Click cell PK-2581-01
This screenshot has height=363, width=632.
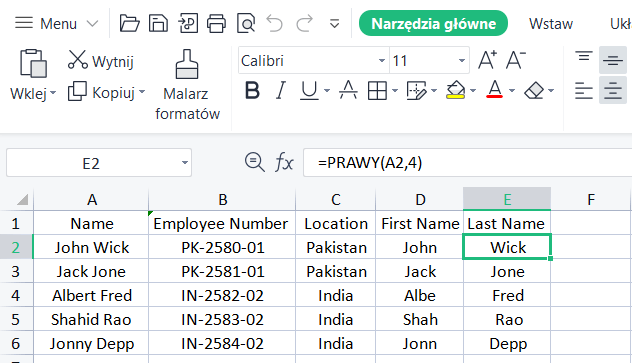click(x=222, y=272)
